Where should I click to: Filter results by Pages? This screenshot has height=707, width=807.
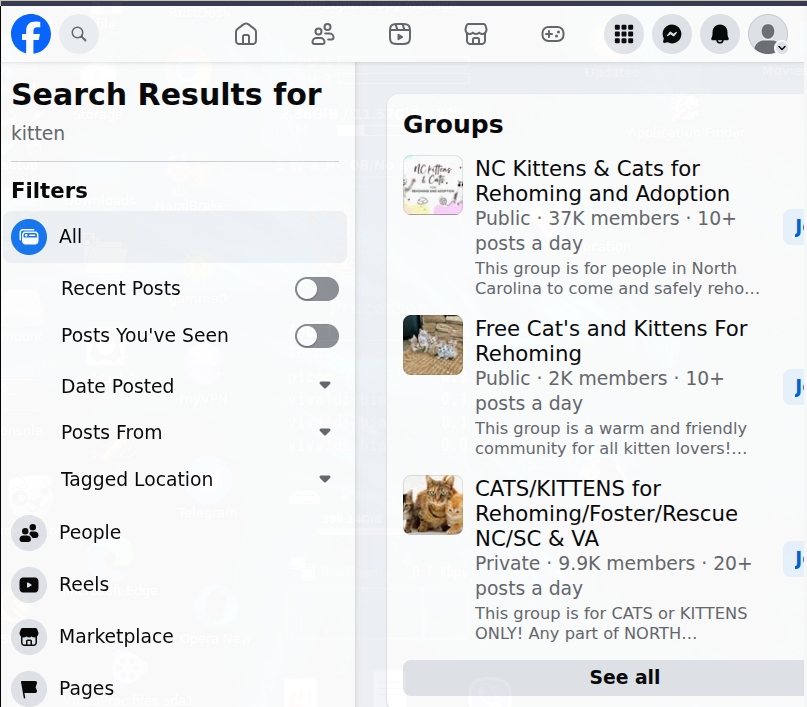coord(86,688)
